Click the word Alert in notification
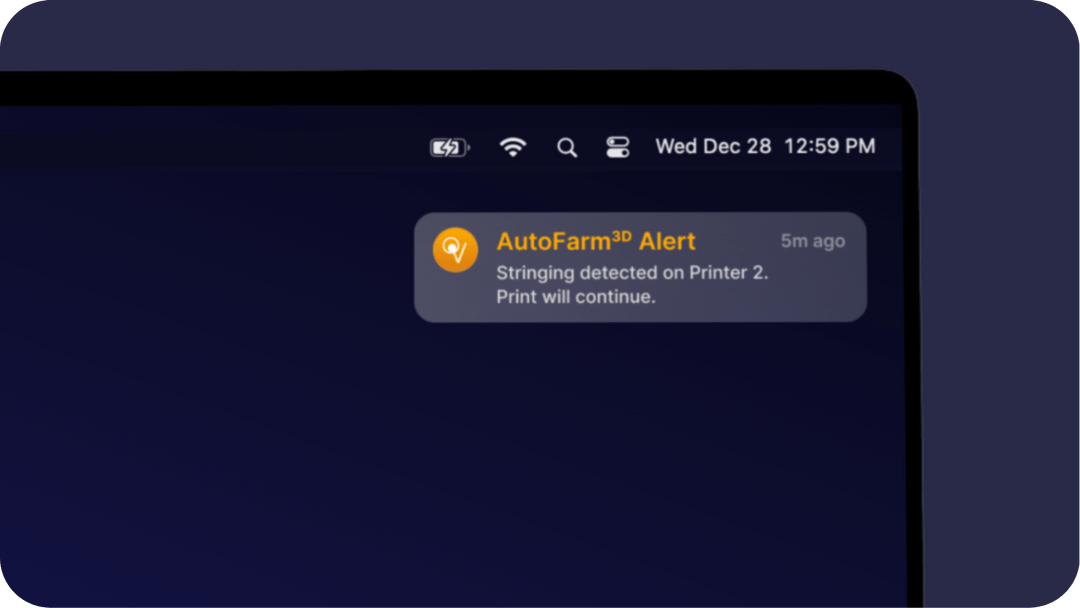This screenshot has height=608, width=1080. pyautogui.click(x=667, y=242)
